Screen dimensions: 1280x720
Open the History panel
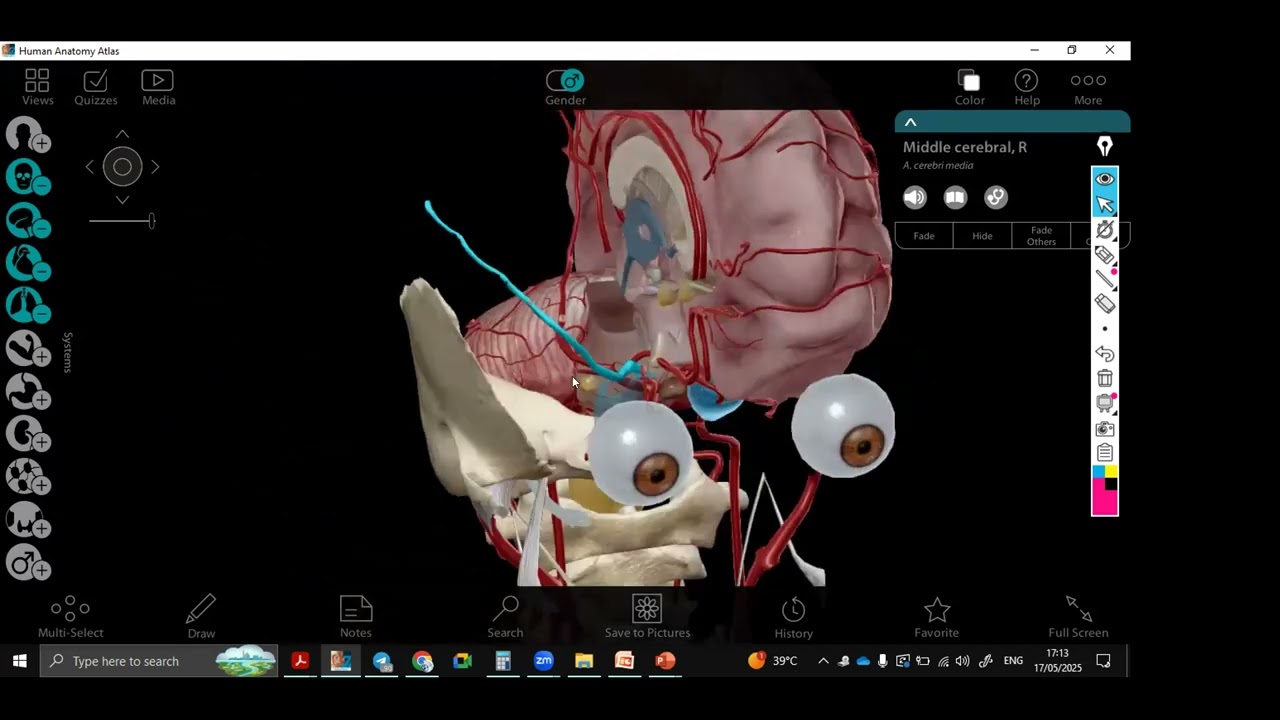pyautogui.click(x=793, y=616)
